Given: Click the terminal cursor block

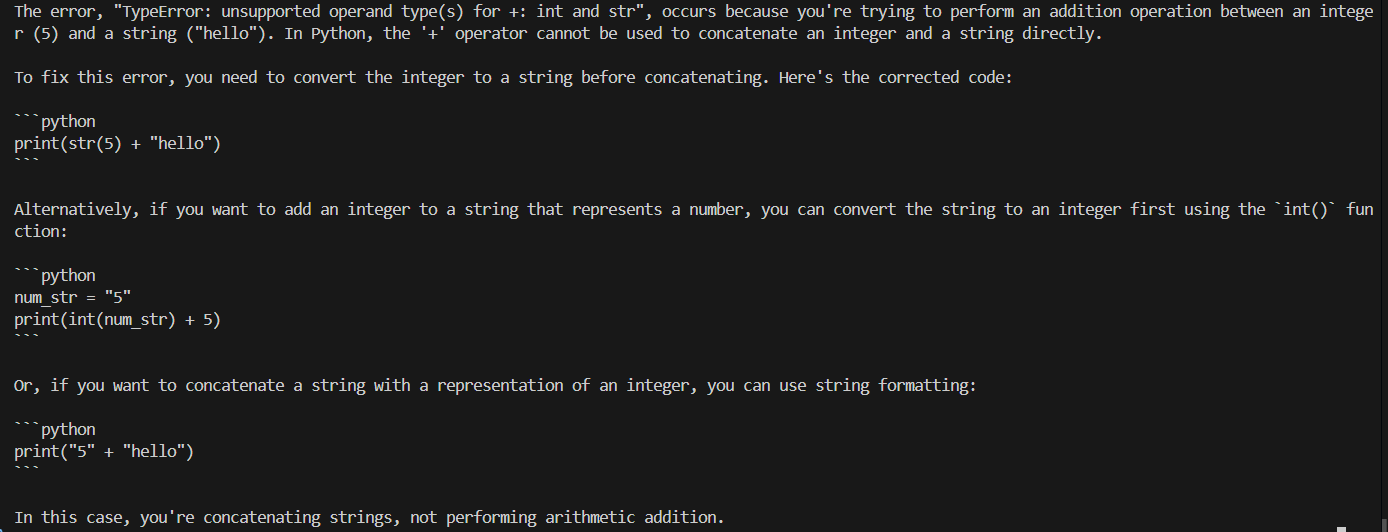Looking at the screenshot, I should point(1342,529).
